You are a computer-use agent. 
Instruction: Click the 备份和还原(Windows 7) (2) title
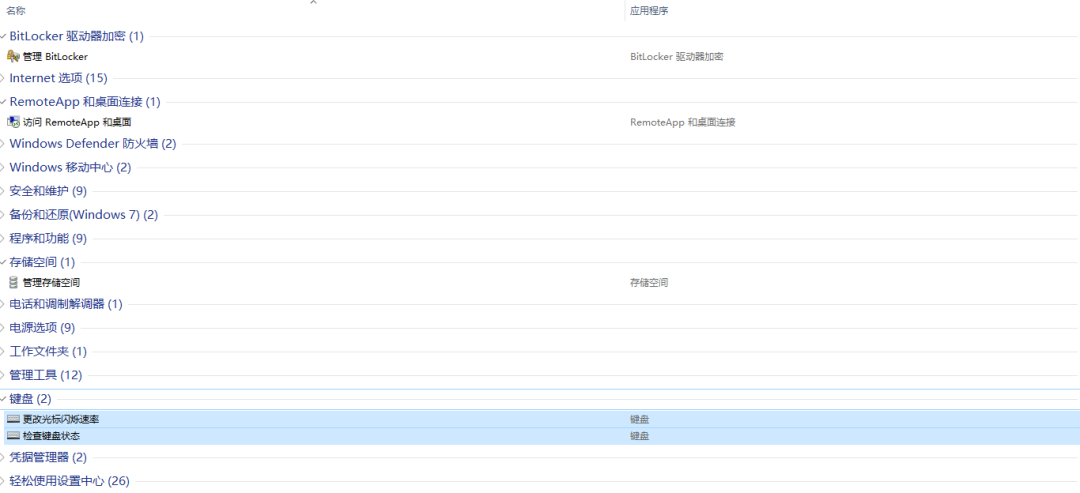click(x=84, y=215)
